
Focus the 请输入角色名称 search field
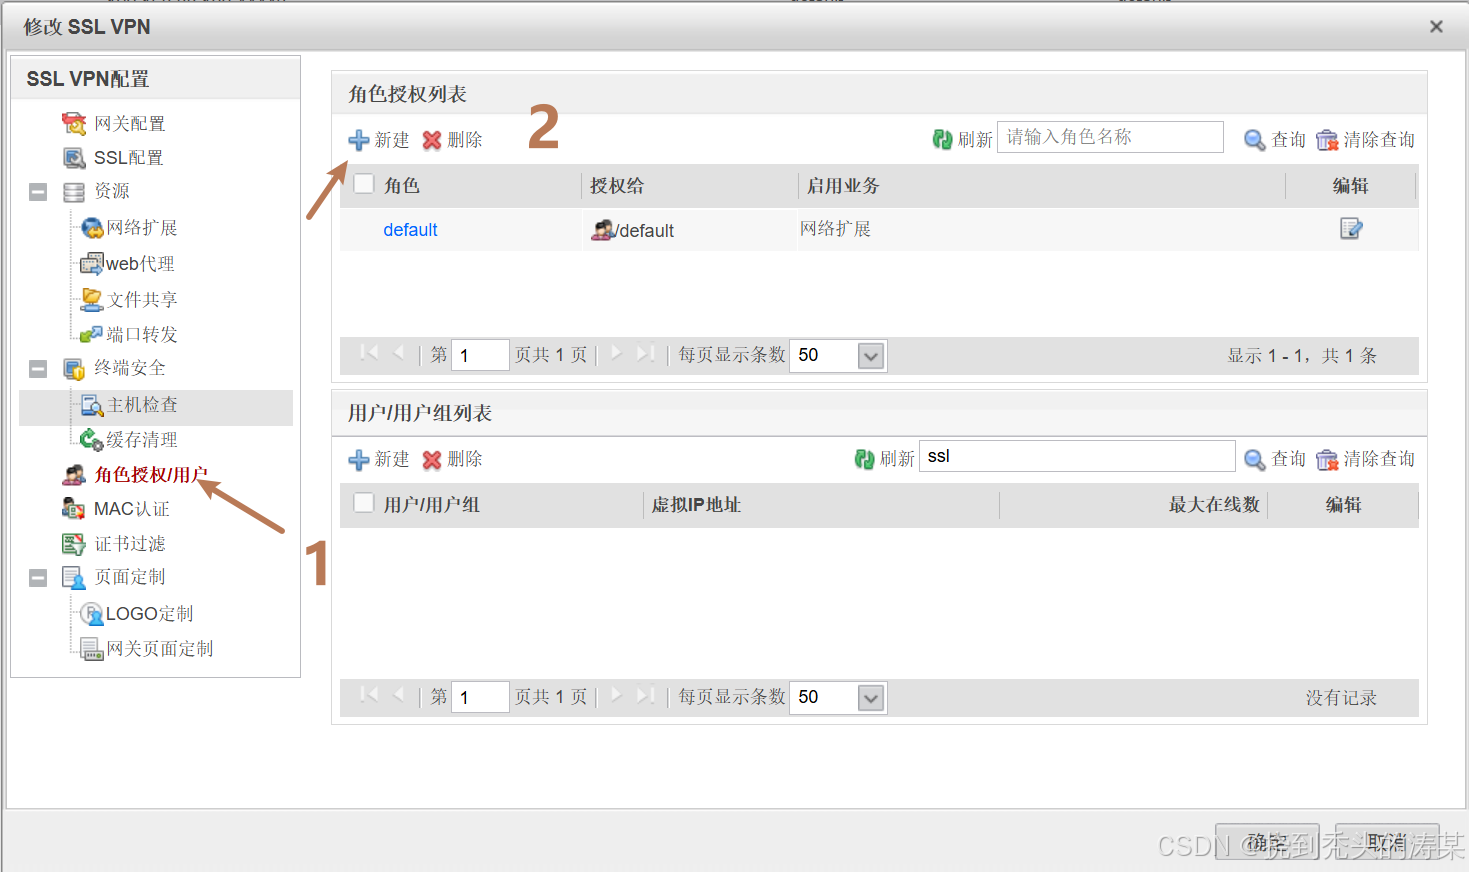click(1110, 137)
